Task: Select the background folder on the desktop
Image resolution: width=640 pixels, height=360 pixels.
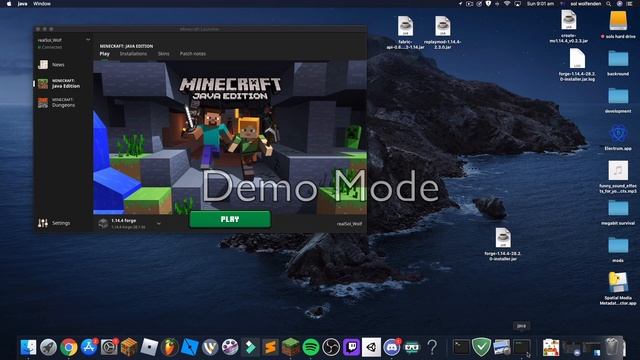Action: pyautogui.click(x=618, y=63)
